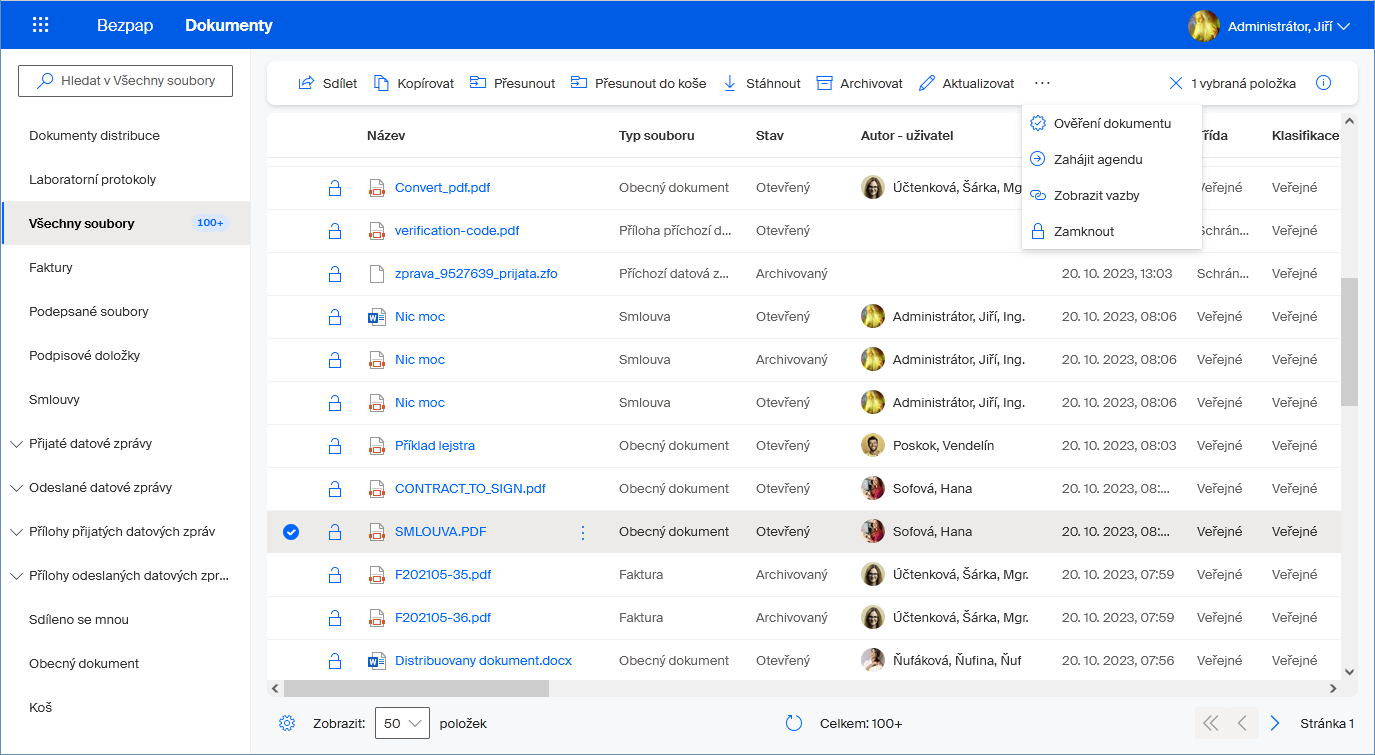Click the Word icon of Distribuovany dokument.docx
Screen dimensions: 1375x755
click(x=376, y=660)
